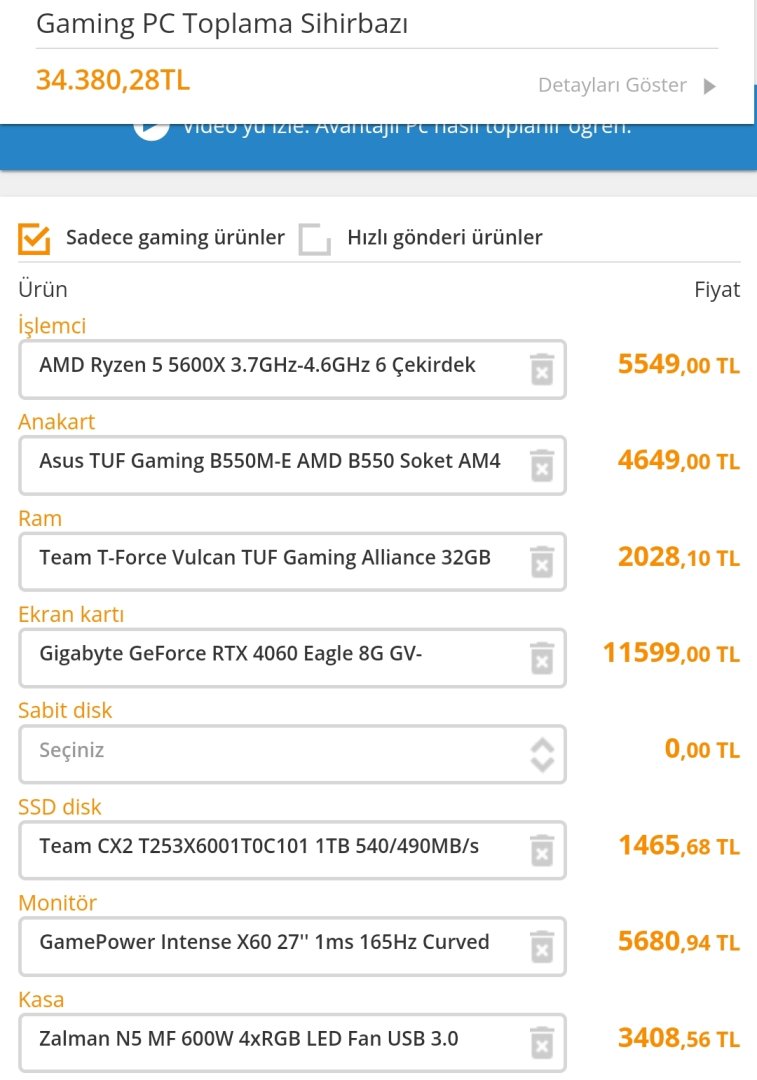
Task: Click the Monitör category label
Action: pyautogui.click(x=58, y=903)
